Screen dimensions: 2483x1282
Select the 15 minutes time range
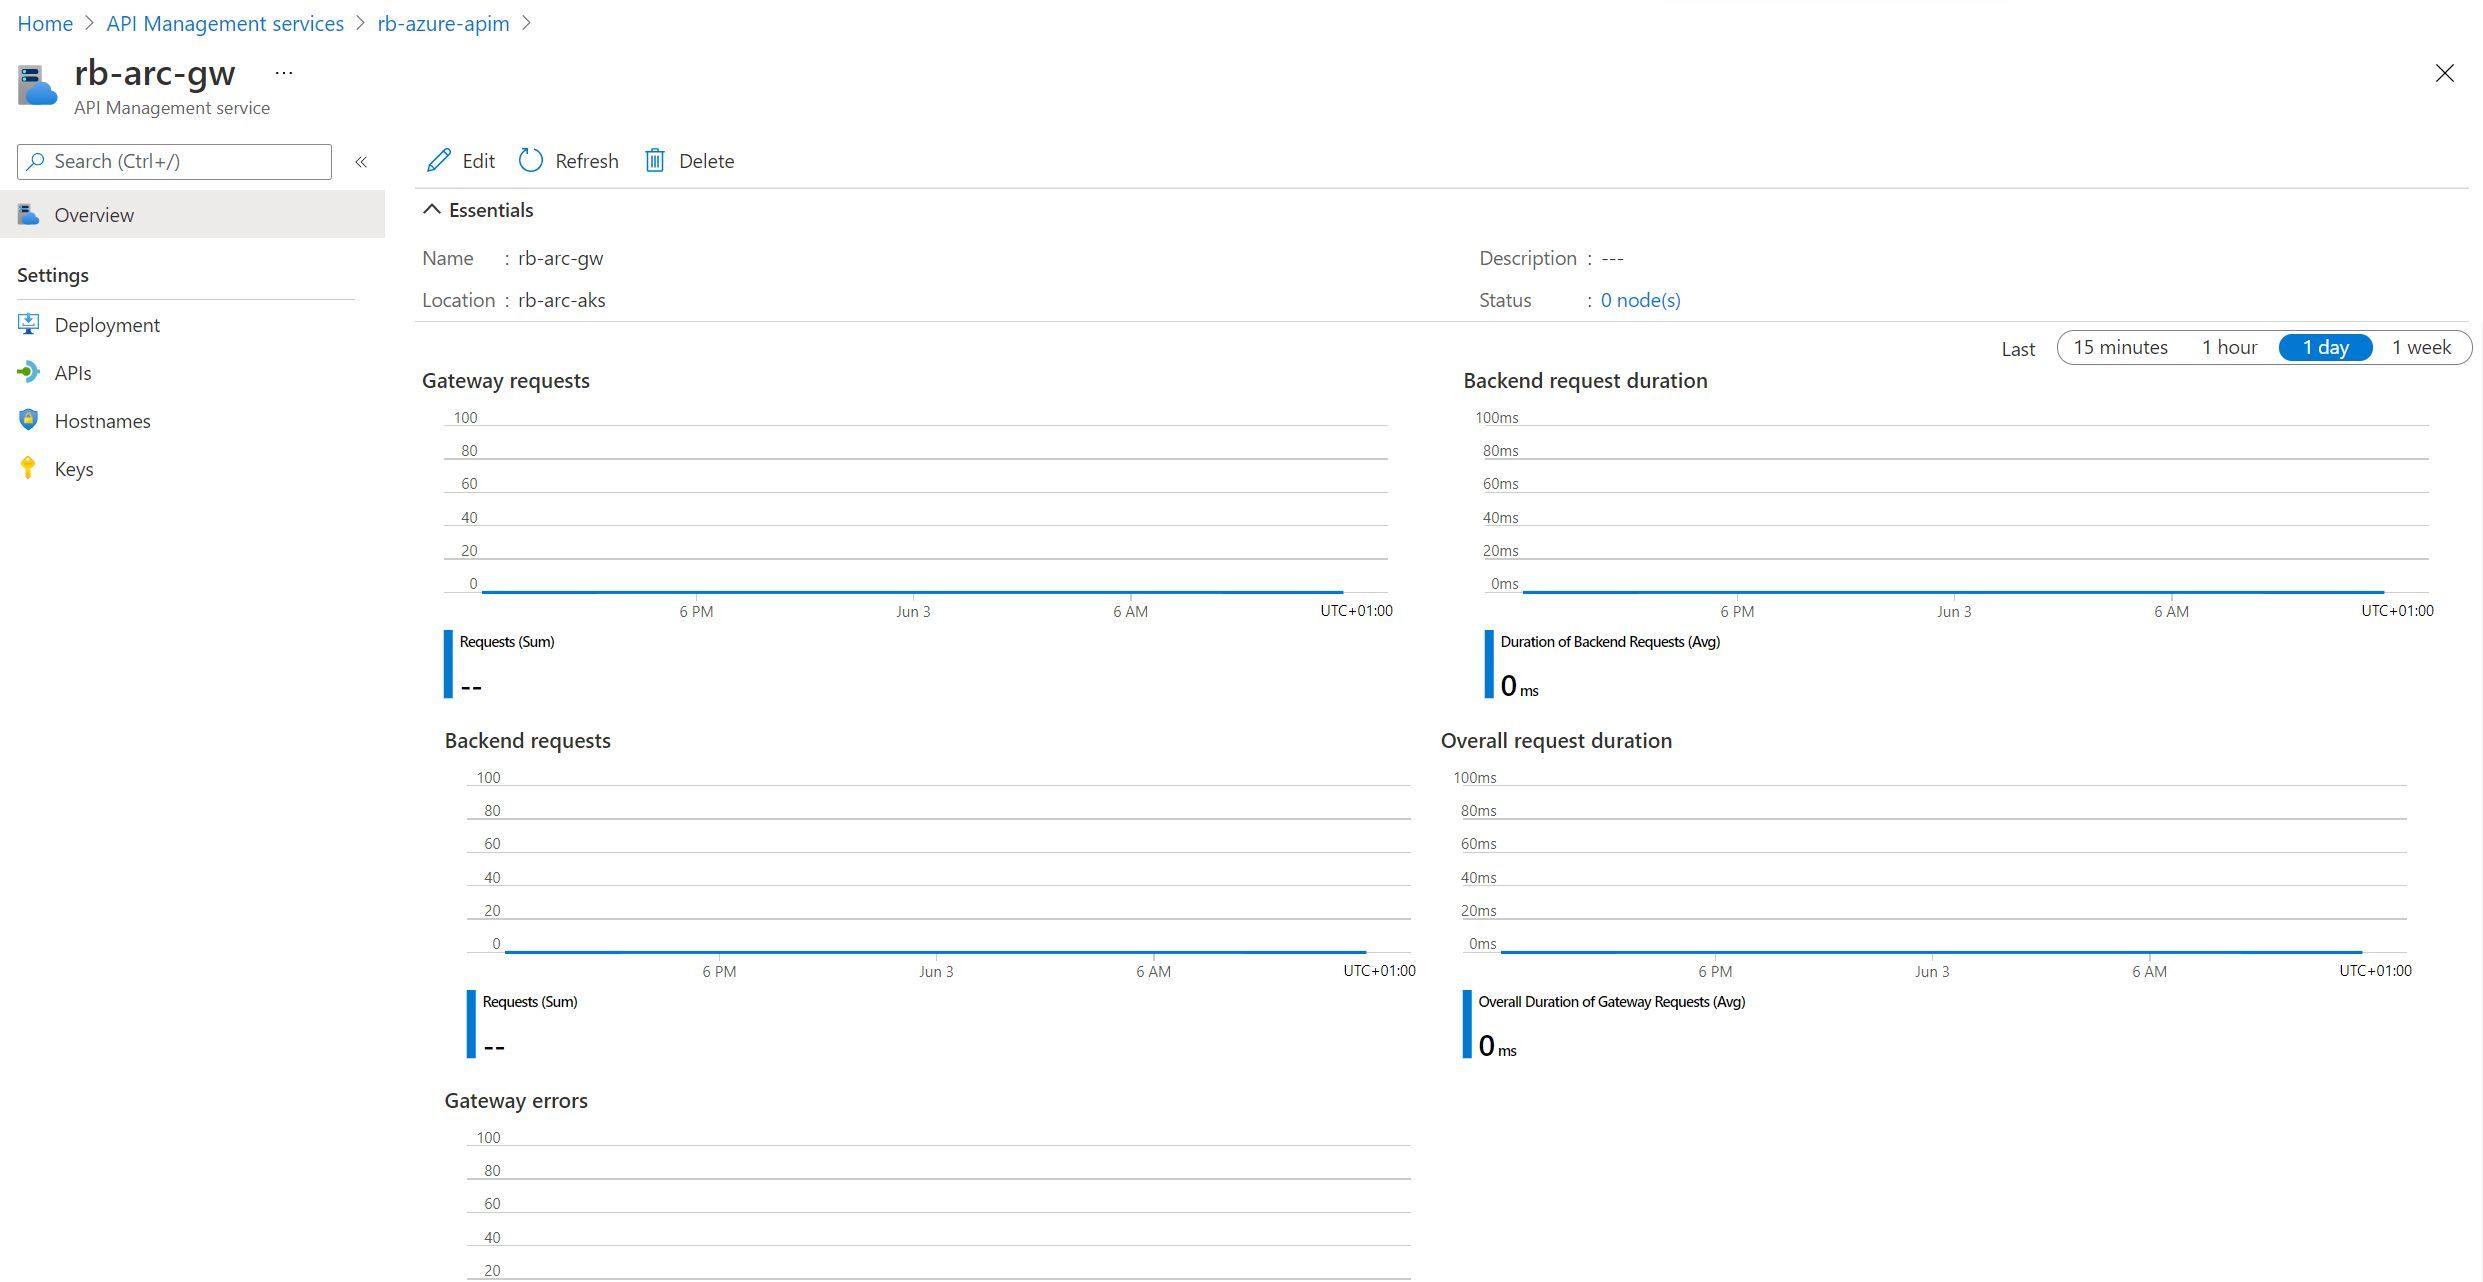(2120, 347)
